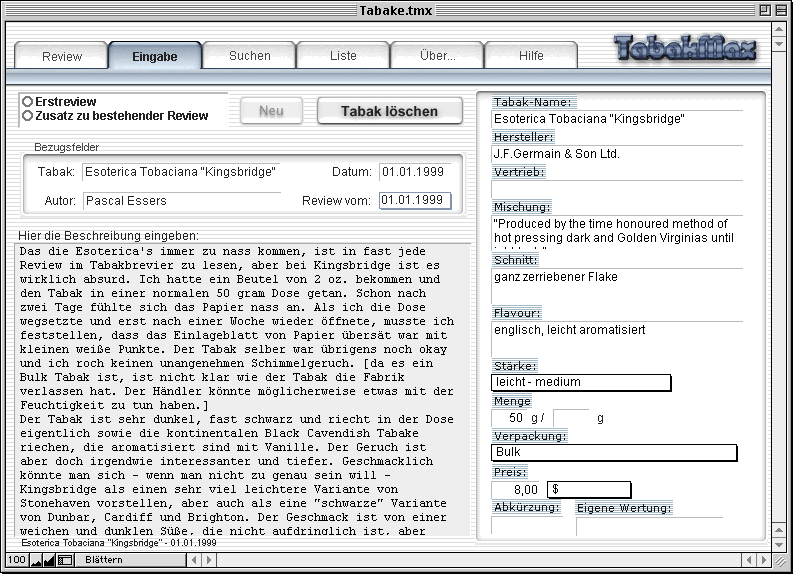The height and width of the screenshot is (574, 793).
Task: Click the Datum field
Action: (x=415, y=172)
